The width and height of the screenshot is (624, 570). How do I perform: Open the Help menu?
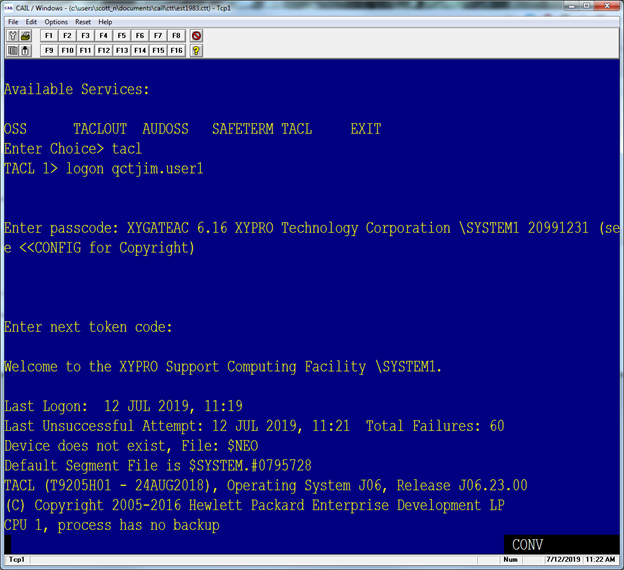pos(105,21)
